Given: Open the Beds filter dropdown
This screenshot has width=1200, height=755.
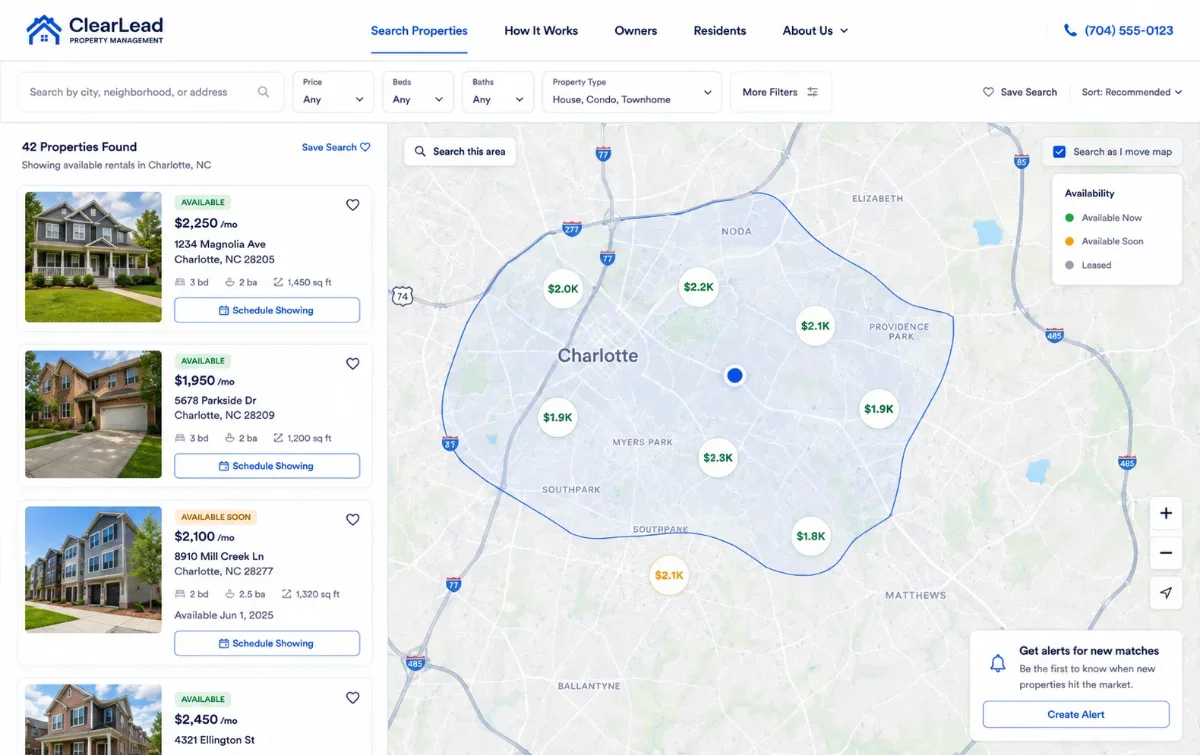Looking at the screenshot, I should 418,92.
